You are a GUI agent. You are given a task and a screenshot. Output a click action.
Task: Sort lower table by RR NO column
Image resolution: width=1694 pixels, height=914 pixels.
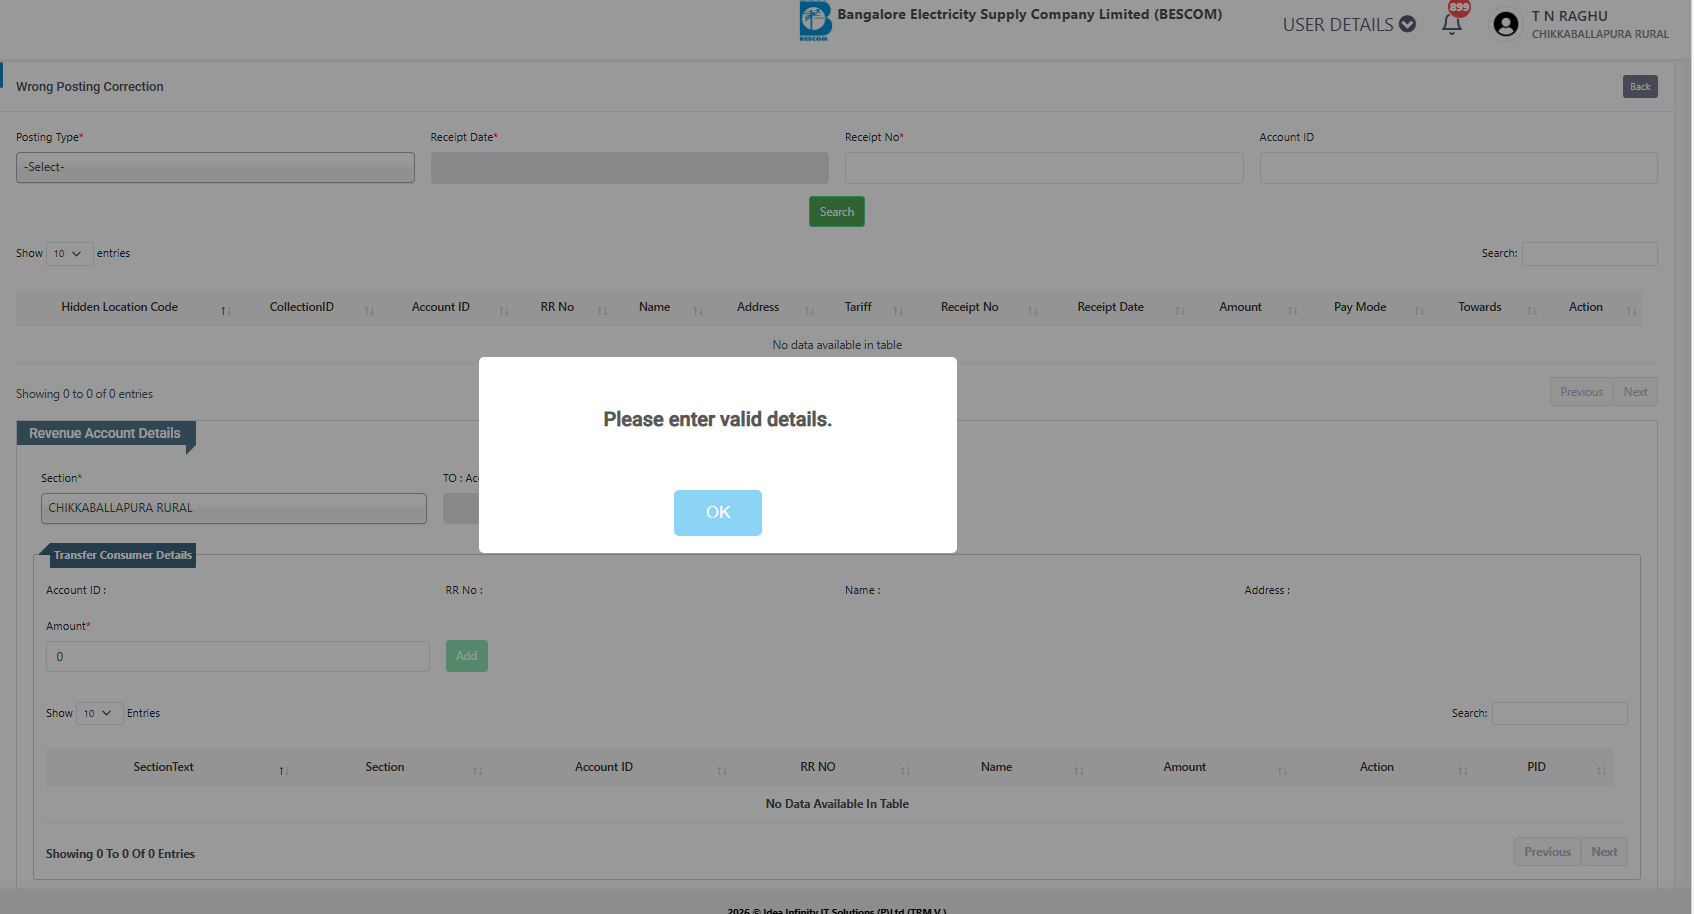(x=826, y=768)
